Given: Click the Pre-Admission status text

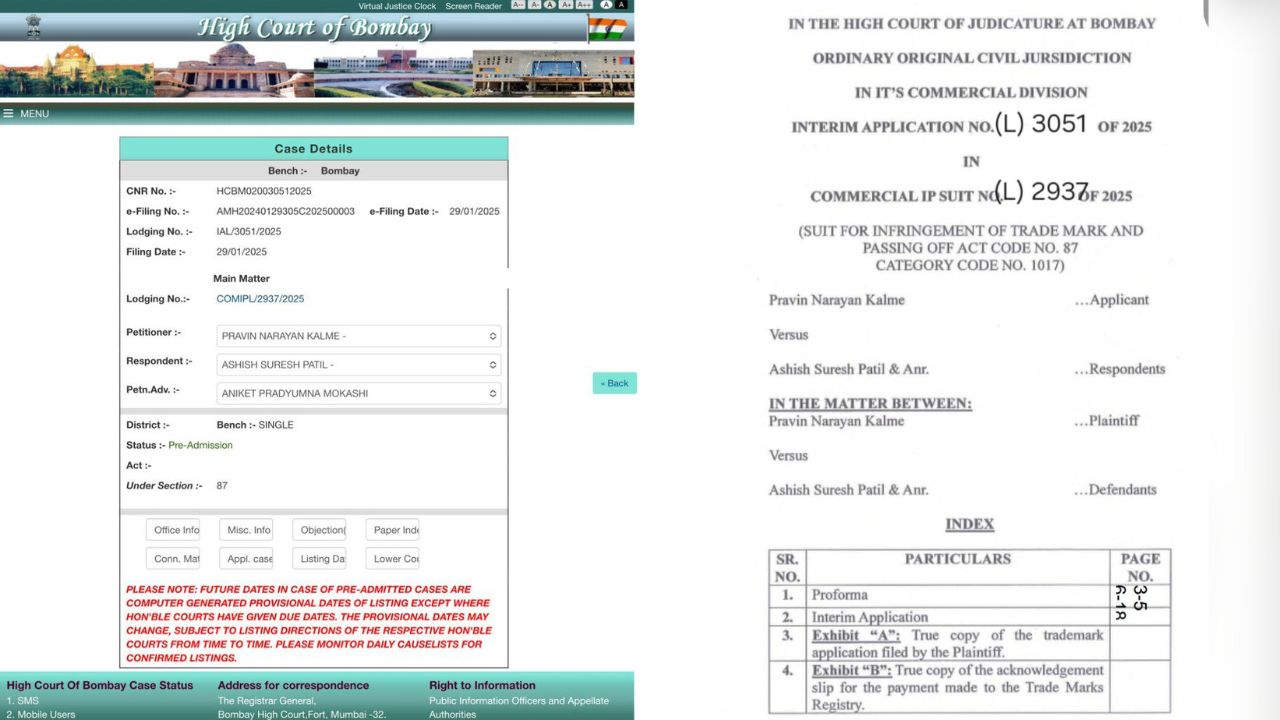Looking at the screenshot, I should coord(200,445).
